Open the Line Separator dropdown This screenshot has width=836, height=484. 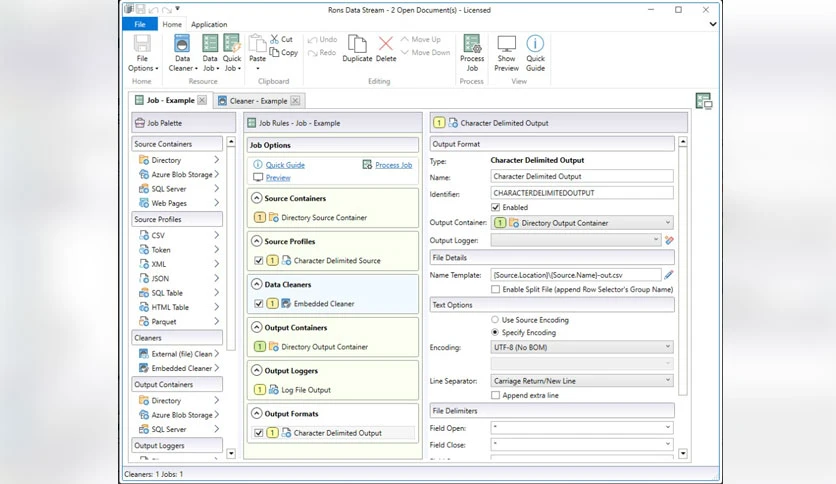[582, 381]
